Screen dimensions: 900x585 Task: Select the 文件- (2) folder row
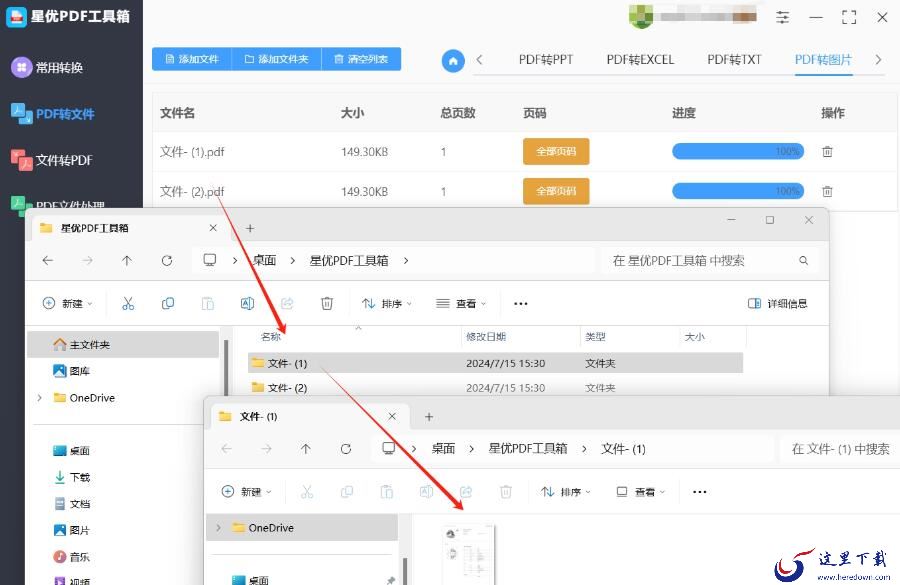point(495,388)
